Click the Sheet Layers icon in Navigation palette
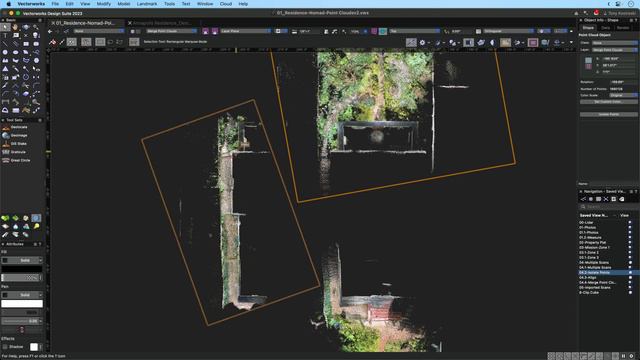 [x=598, y=199]
